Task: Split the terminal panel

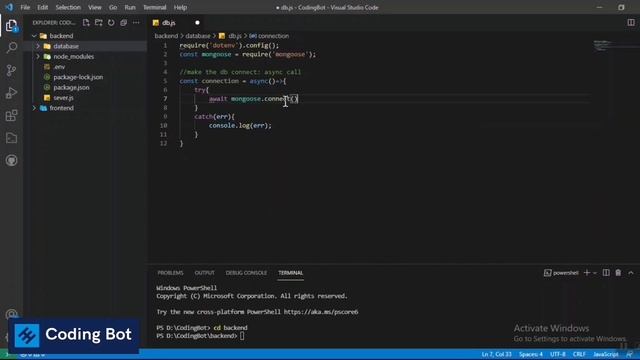Action: click(x=606, y=273)
